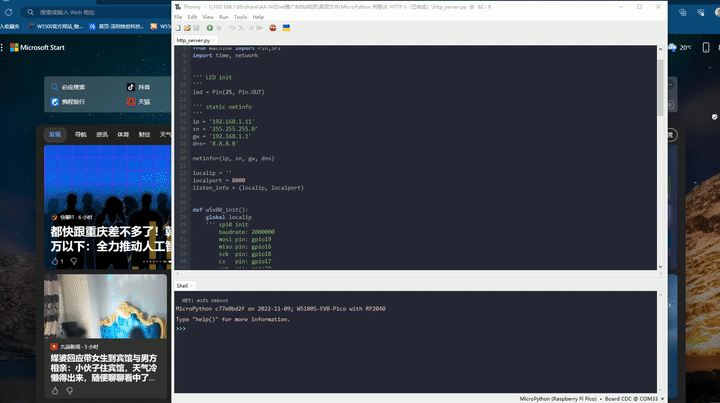Open the Edit menu in Thonny
The height and width of the screenshot is (403, 720).
click(192, 17)
